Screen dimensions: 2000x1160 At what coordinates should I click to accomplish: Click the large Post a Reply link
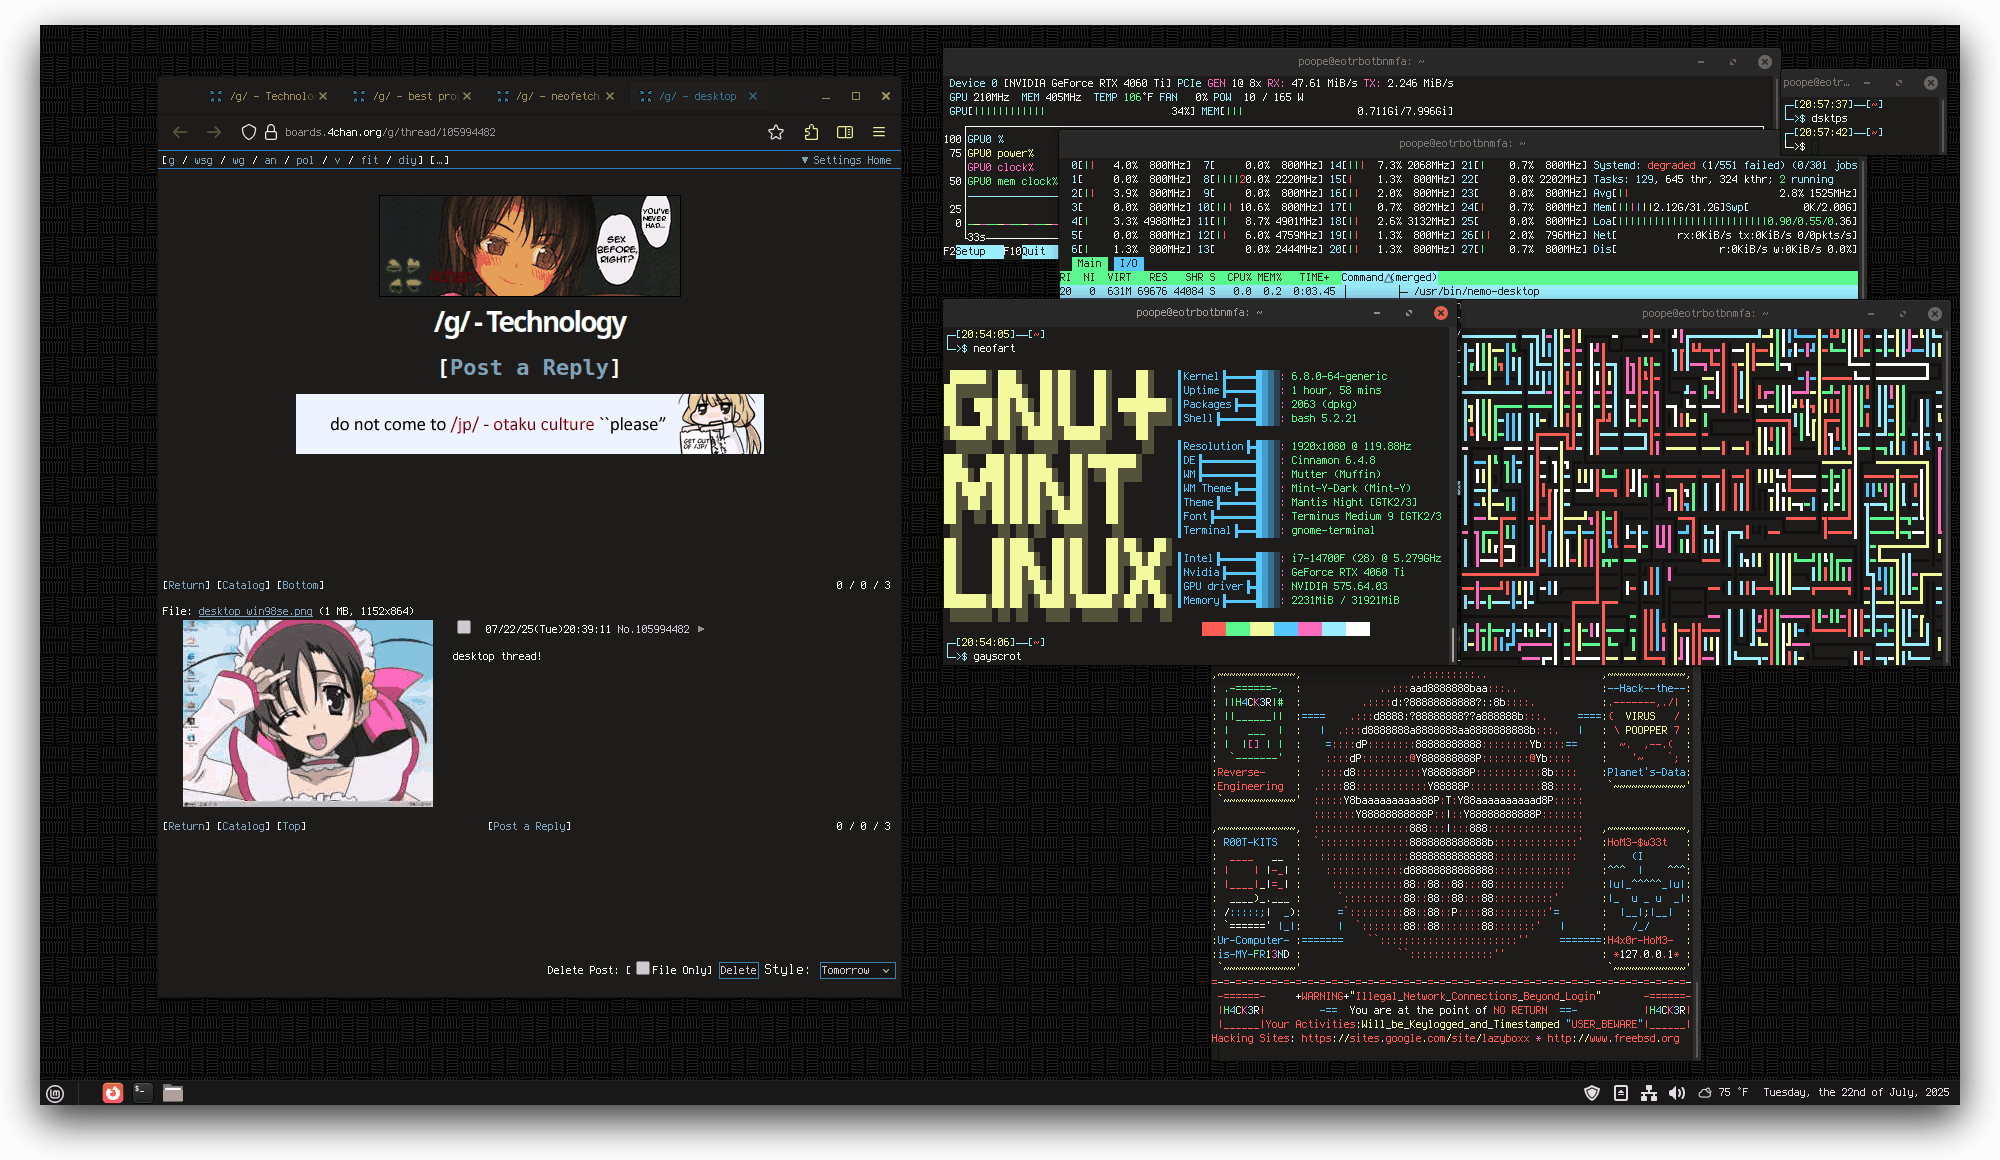[530, 368]
